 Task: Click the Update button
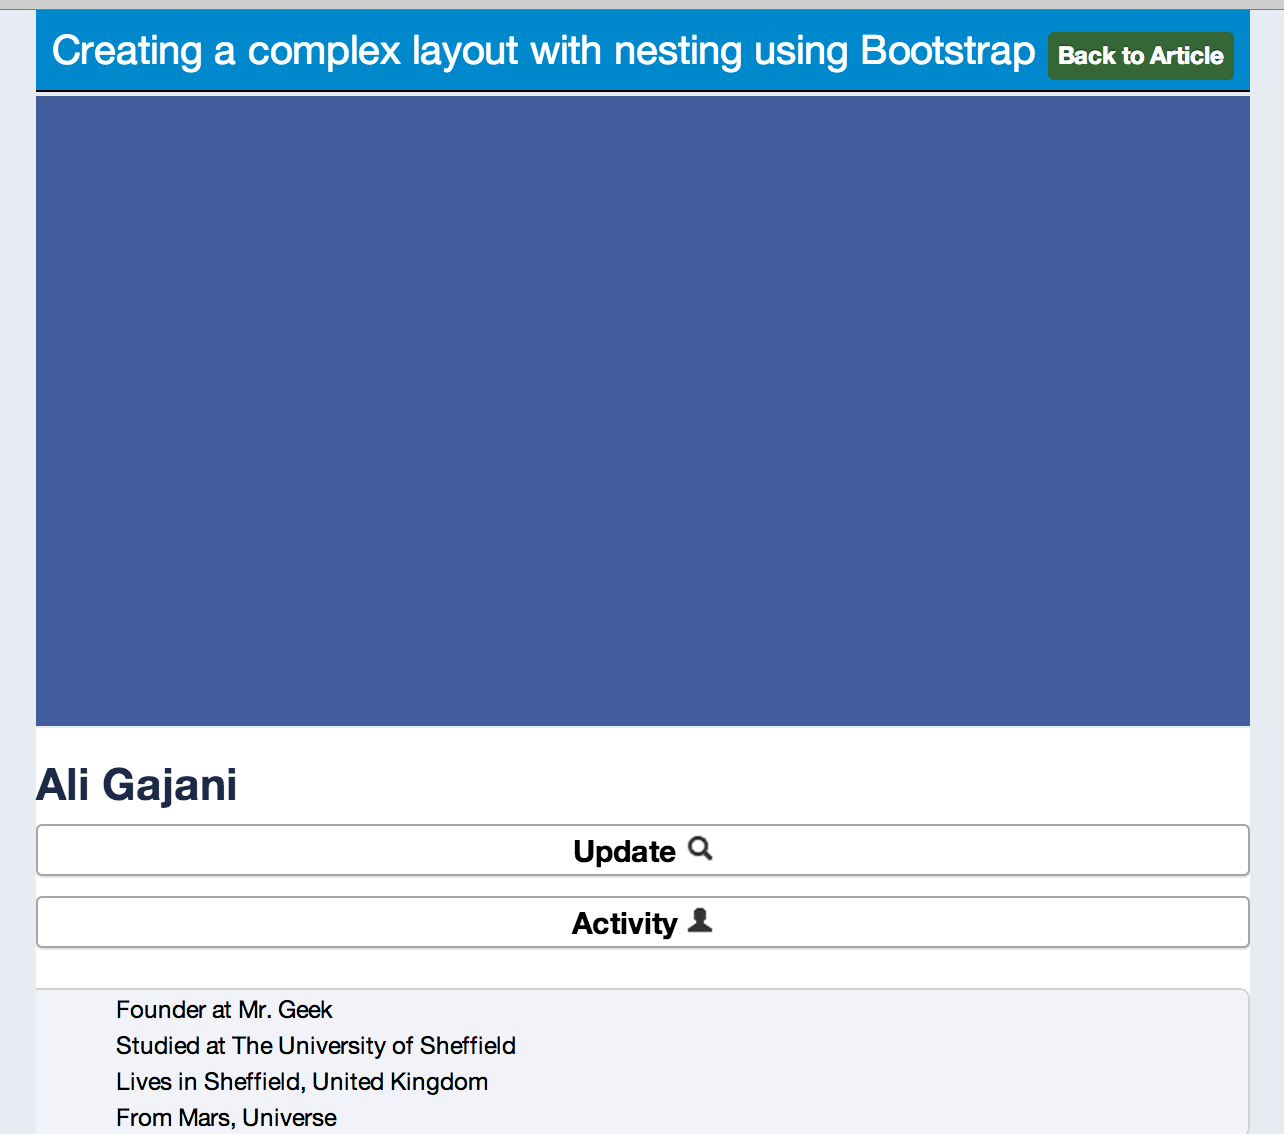tap(643, 850)
